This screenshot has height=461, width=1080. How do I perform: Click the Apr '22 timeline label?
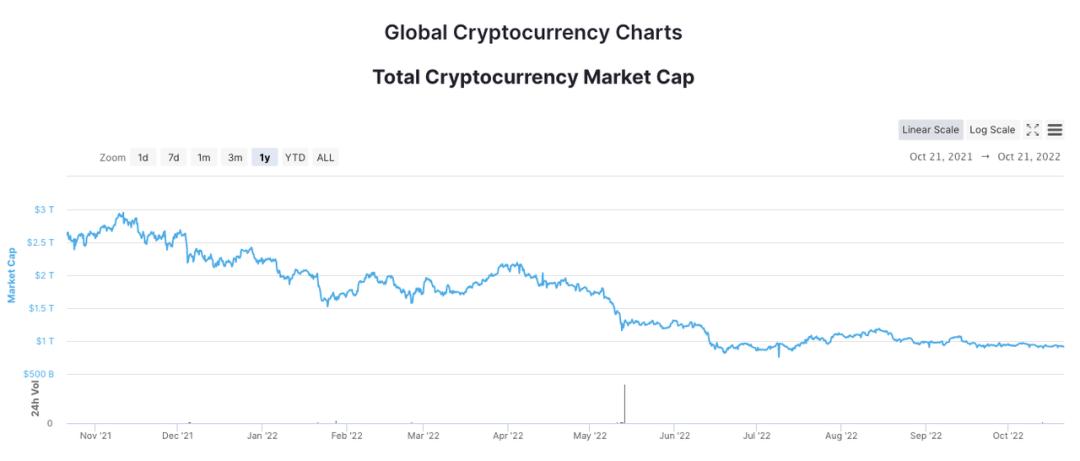(x=508, y=436)
